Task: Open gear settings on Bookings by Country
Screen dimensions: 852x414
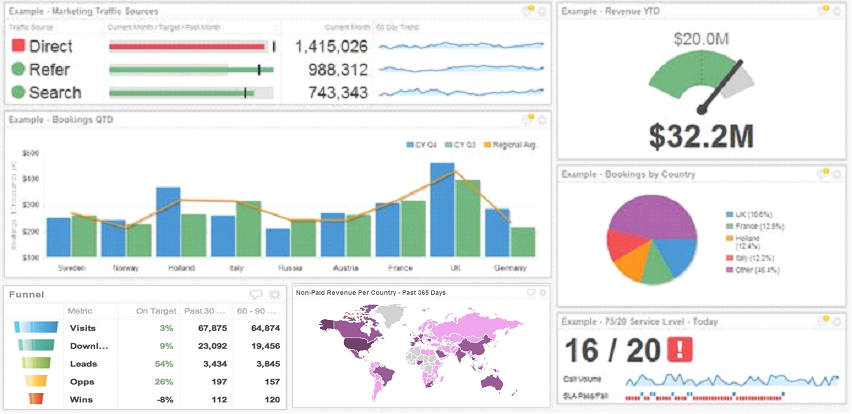Action: [x=840, y=174]
